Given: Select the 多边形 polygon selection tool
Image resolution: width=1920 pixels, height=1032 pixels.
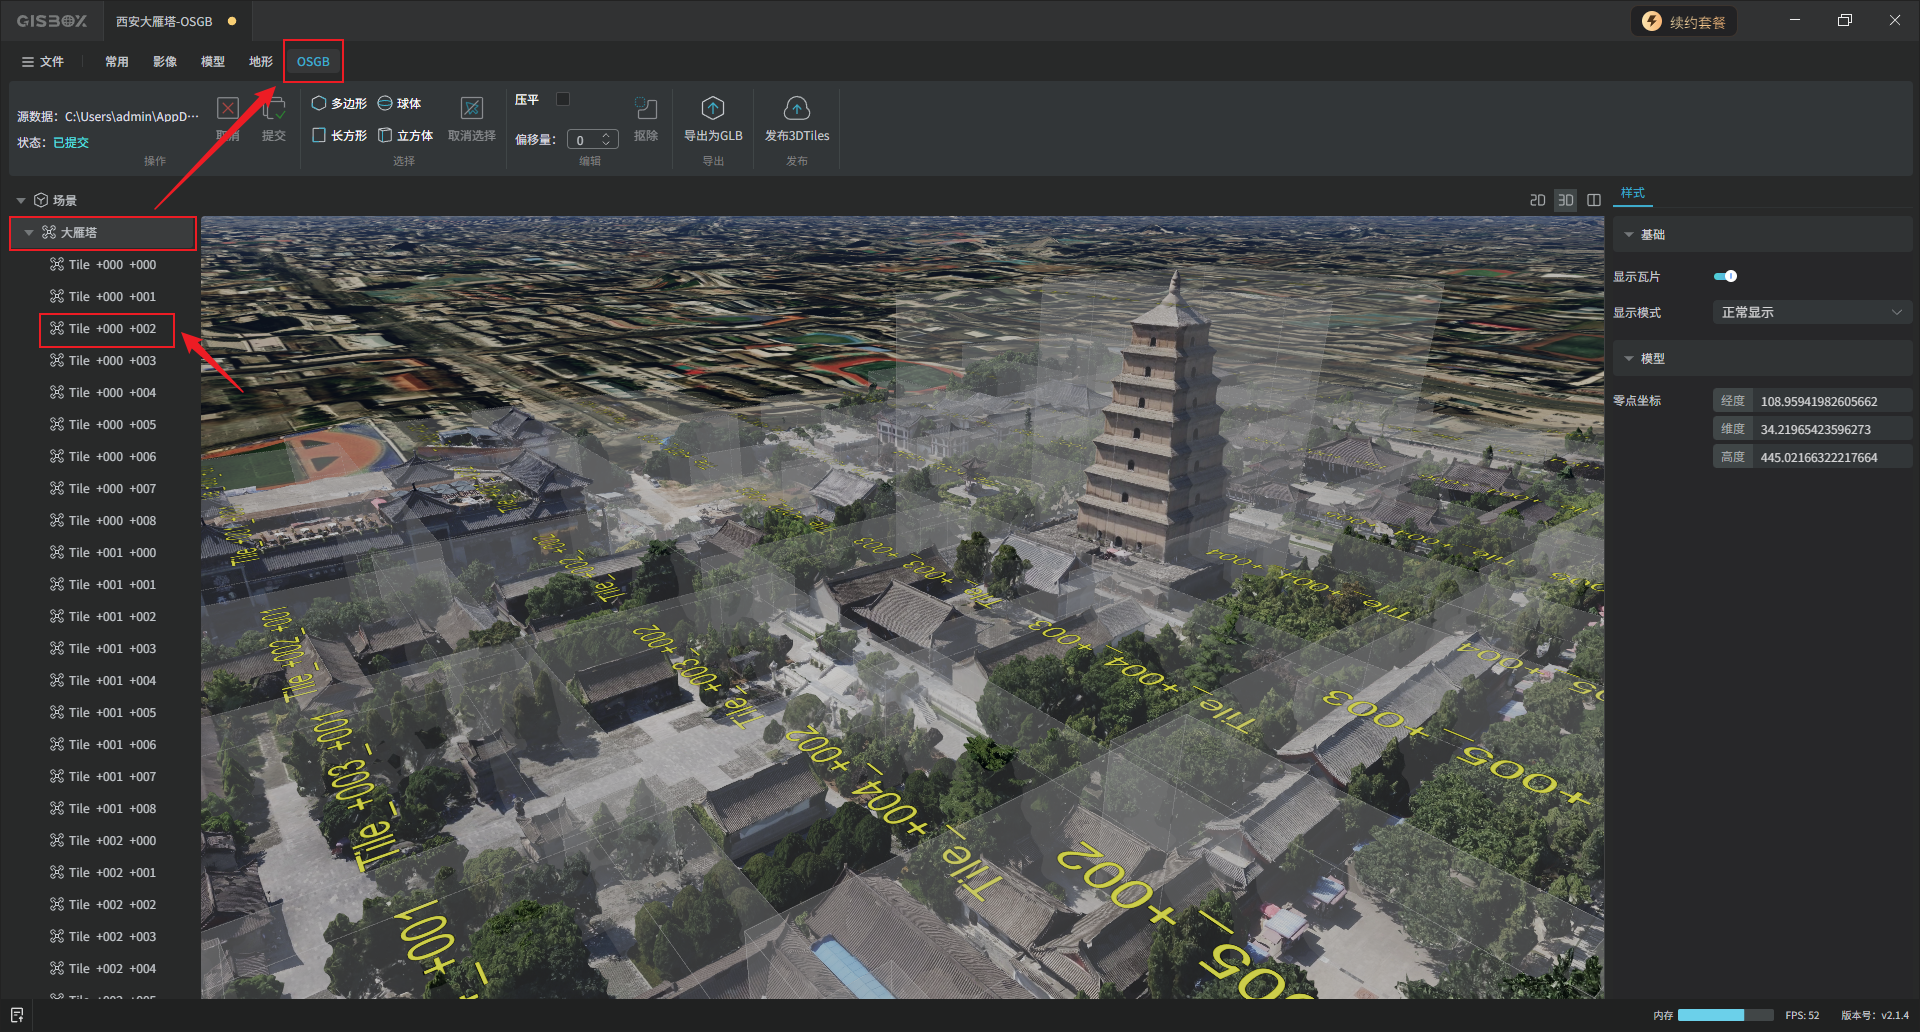Looking at the screenshot, I should 339,103.
